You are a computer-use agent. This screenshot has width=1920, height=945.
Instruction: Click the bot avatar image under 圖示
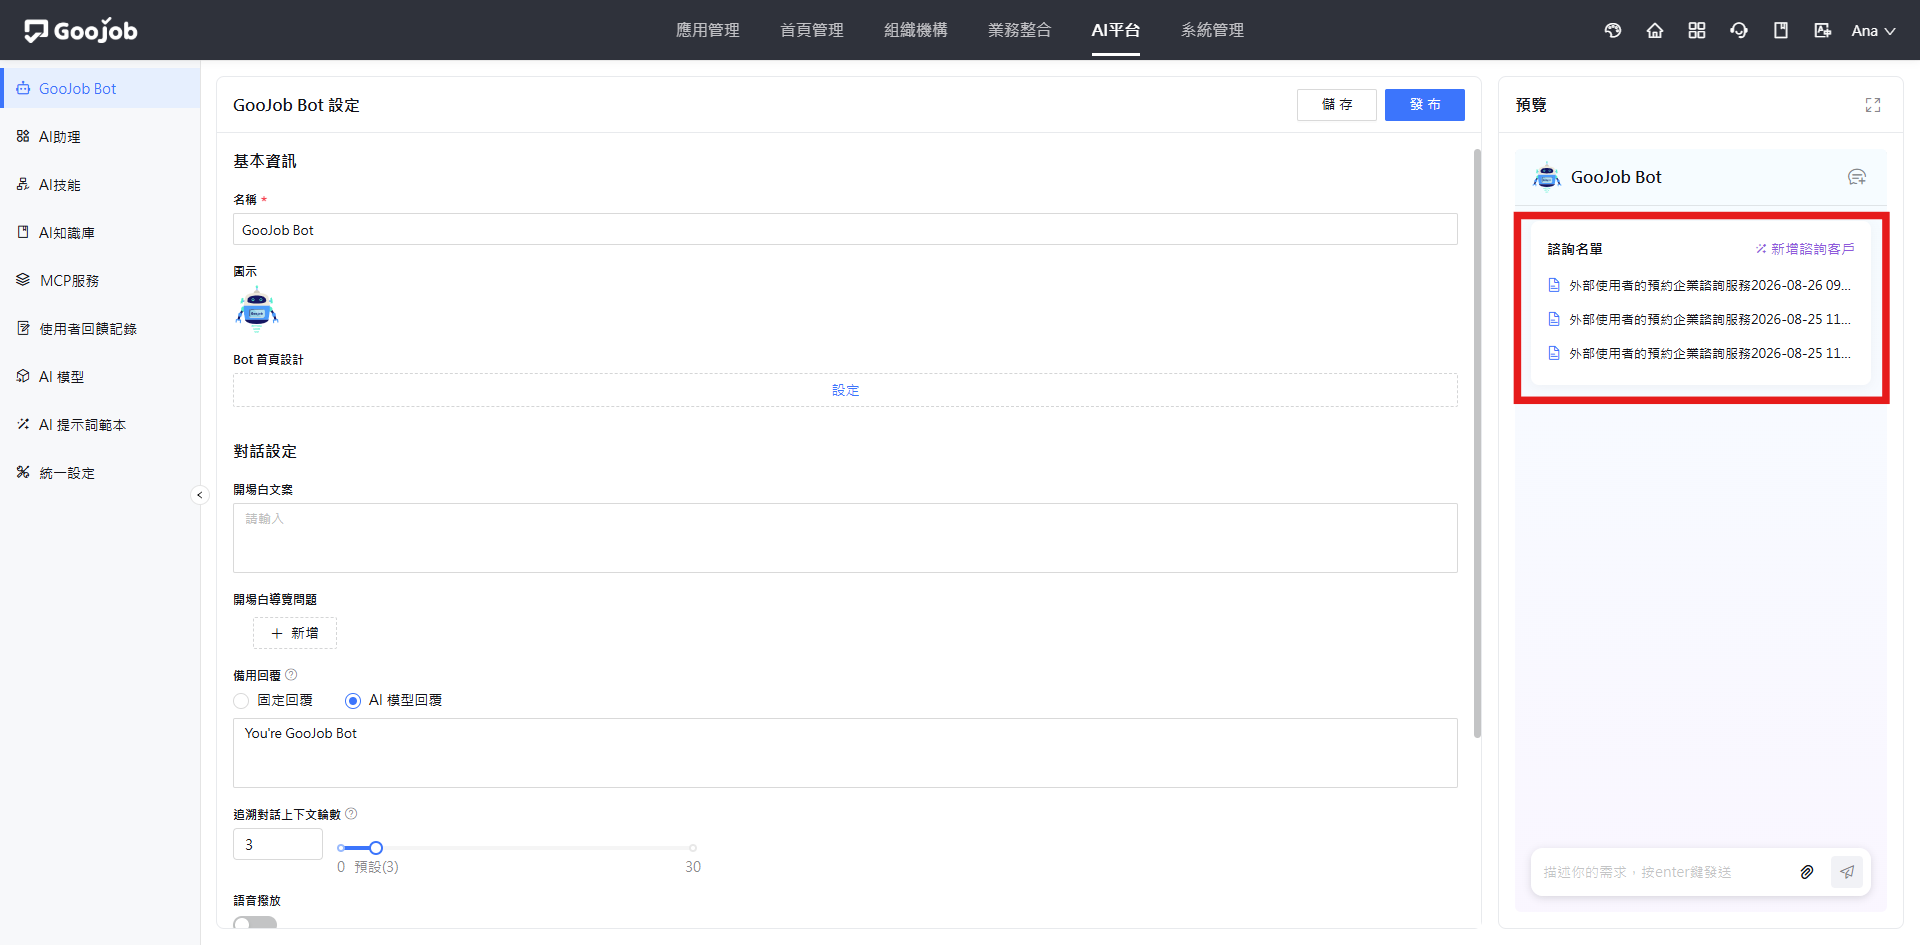(257, 309)
